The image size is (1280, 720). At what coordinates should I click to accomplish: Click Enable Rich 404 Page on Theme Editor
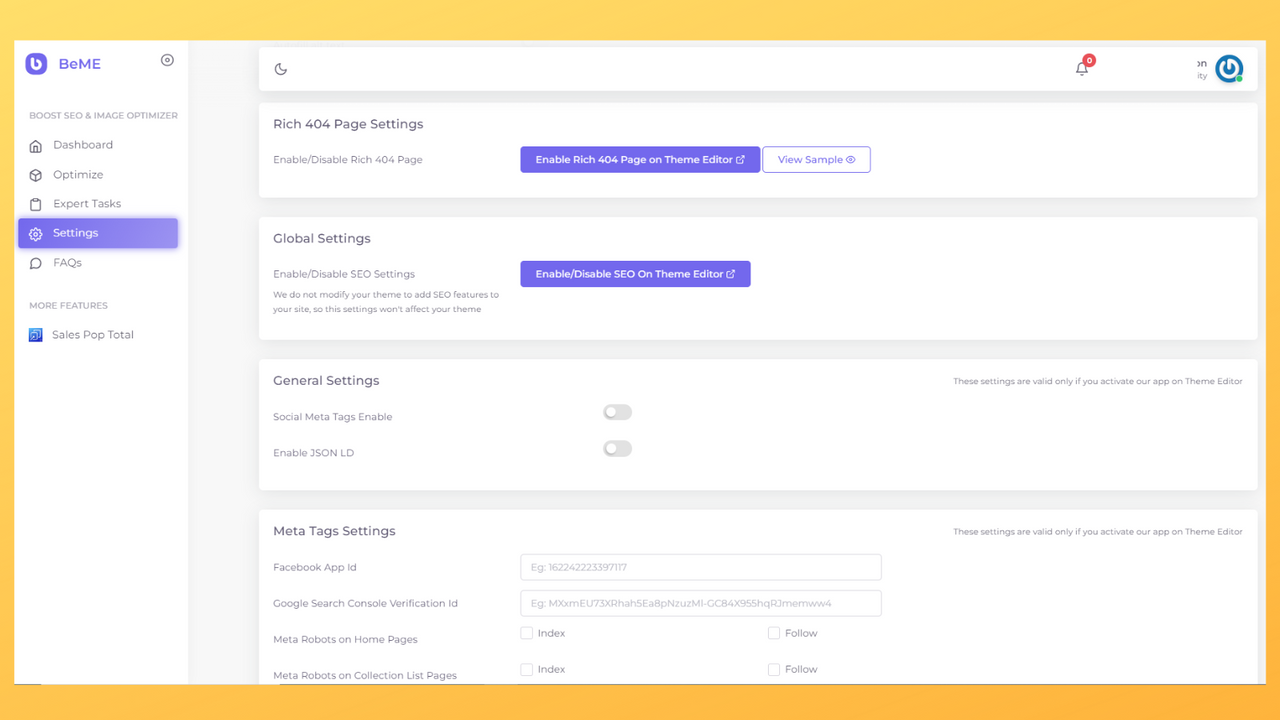click(640, 160)
